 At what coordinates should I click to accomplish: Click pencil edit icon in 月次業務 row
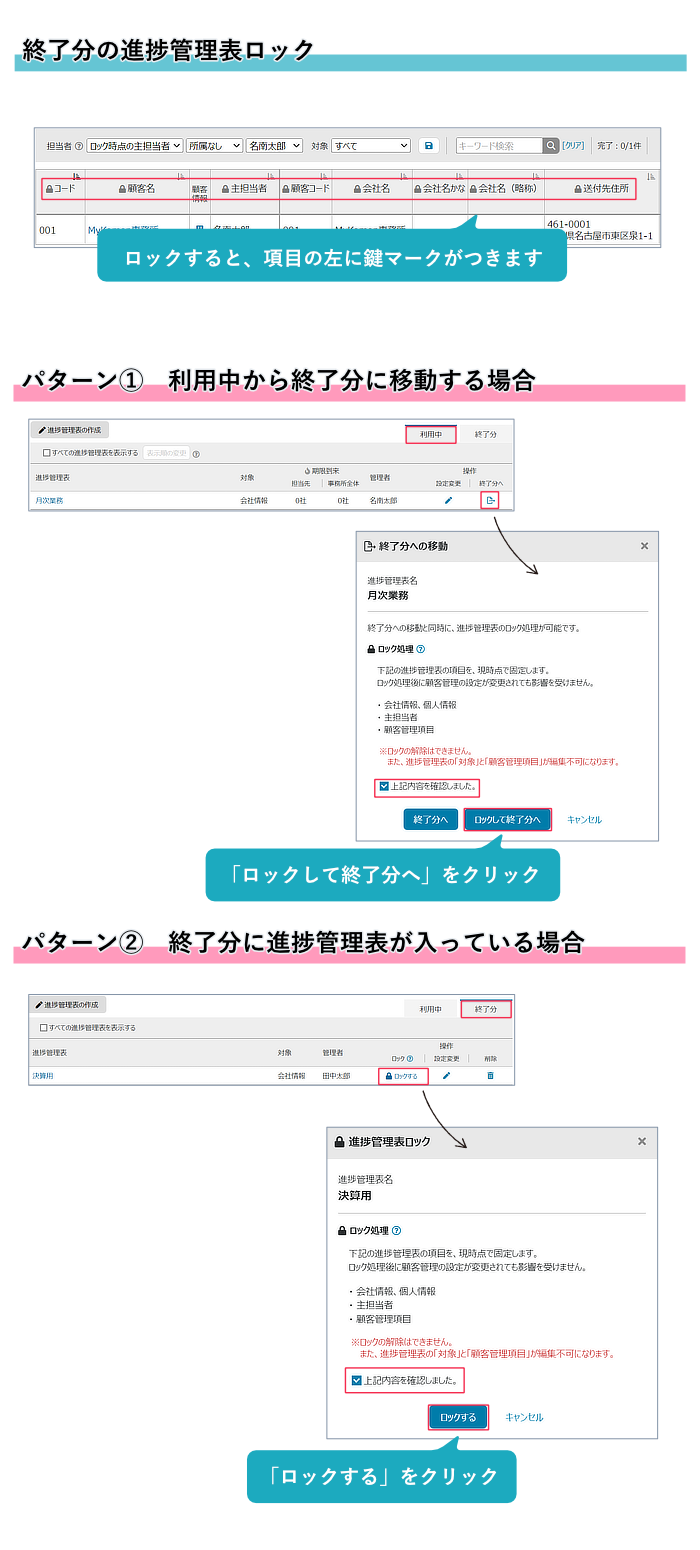[x=448, y=500]
